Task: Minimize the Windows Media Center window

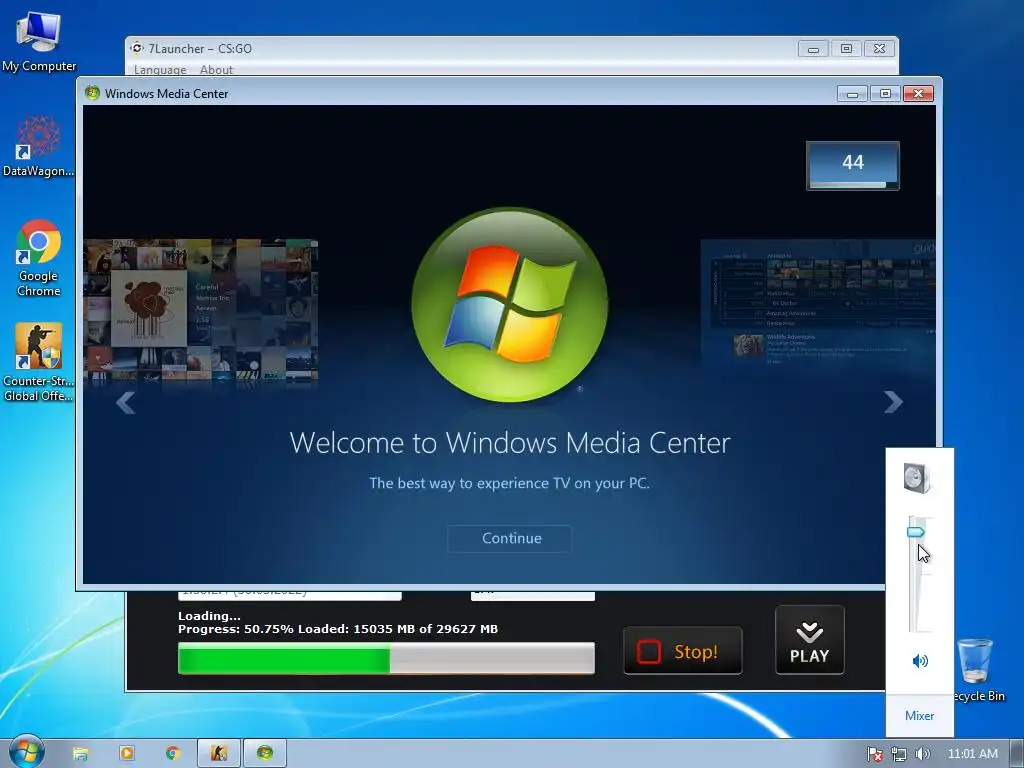Action: click(x=852, y=93)
